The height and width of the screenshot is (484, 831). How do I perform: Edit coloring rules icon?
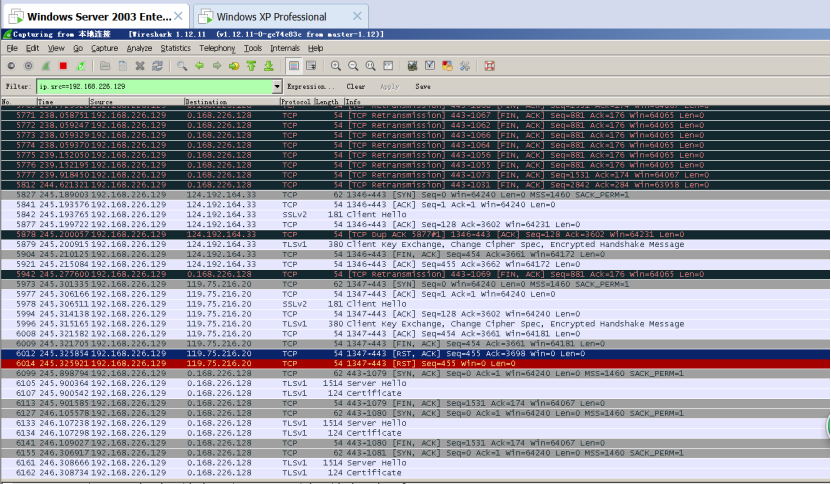[447, 66]
